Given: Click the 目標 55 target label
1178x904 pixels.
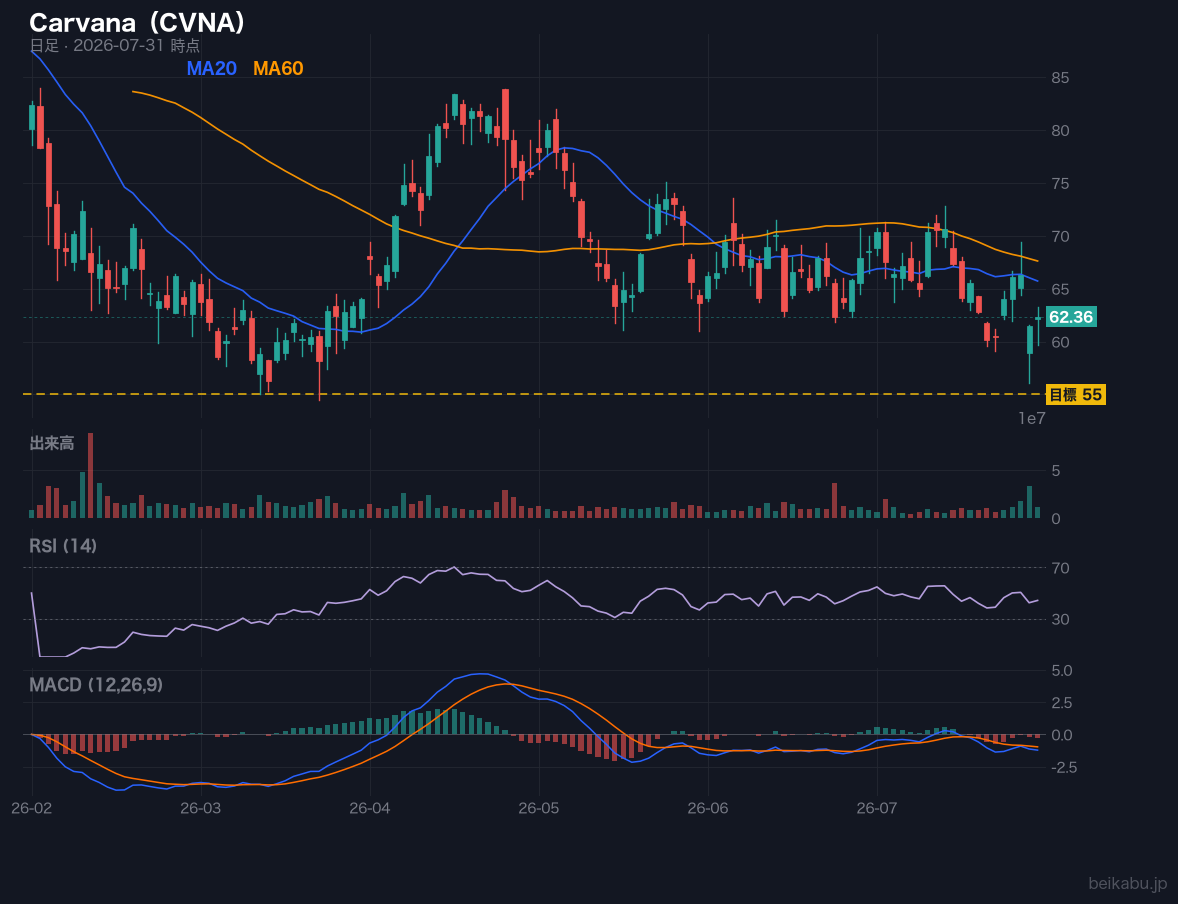Looking at the screenshot, I should click(1075, 395).
